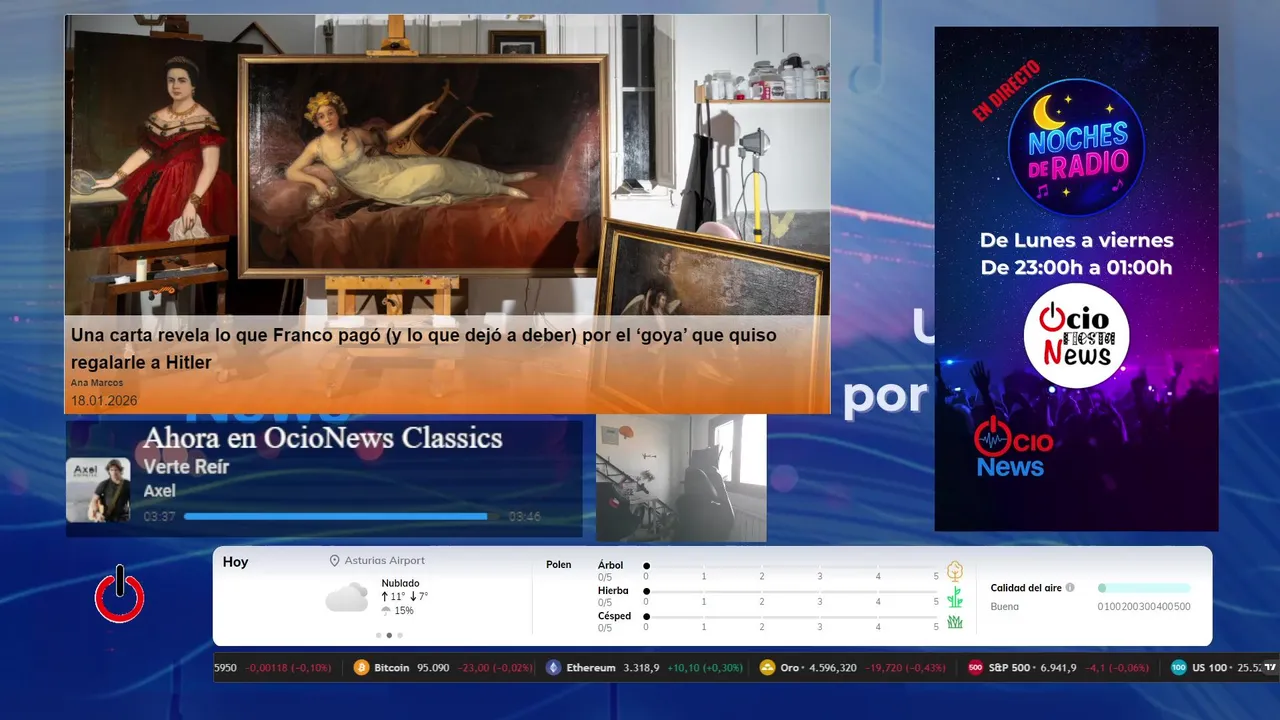Select the first weather pagination dot
This screenshot has height=720, width=1280.
point(378,635)
